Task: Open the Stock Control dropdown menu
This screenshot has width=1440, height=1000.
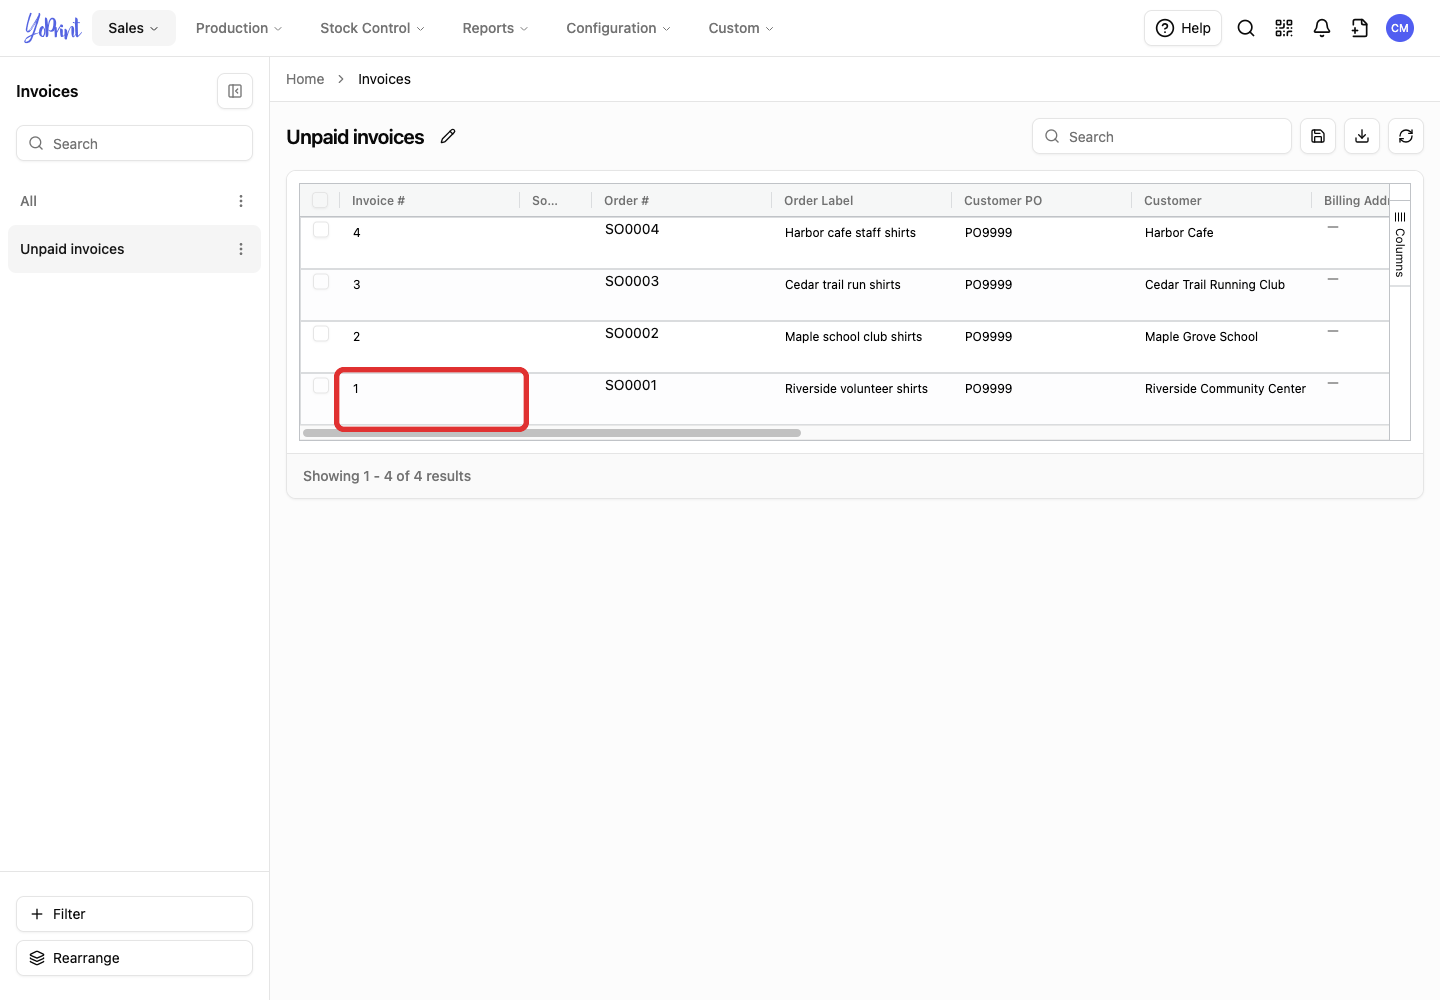Action: (x=372, y=28)
